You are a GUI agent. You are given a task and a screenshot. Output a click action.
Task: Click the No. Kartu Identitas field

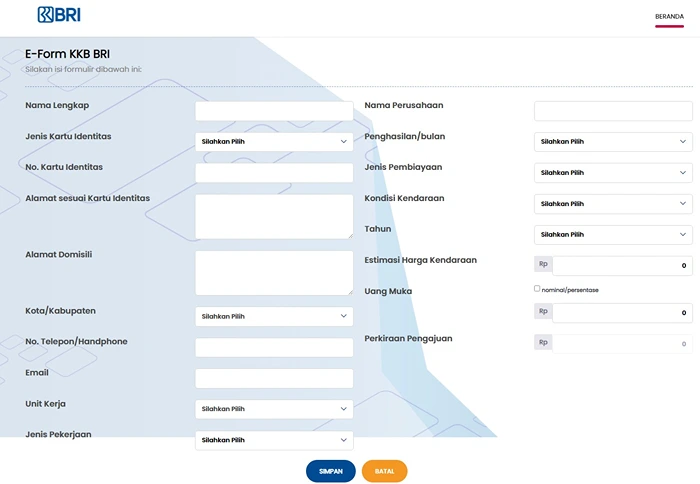(x=274, y=172)
